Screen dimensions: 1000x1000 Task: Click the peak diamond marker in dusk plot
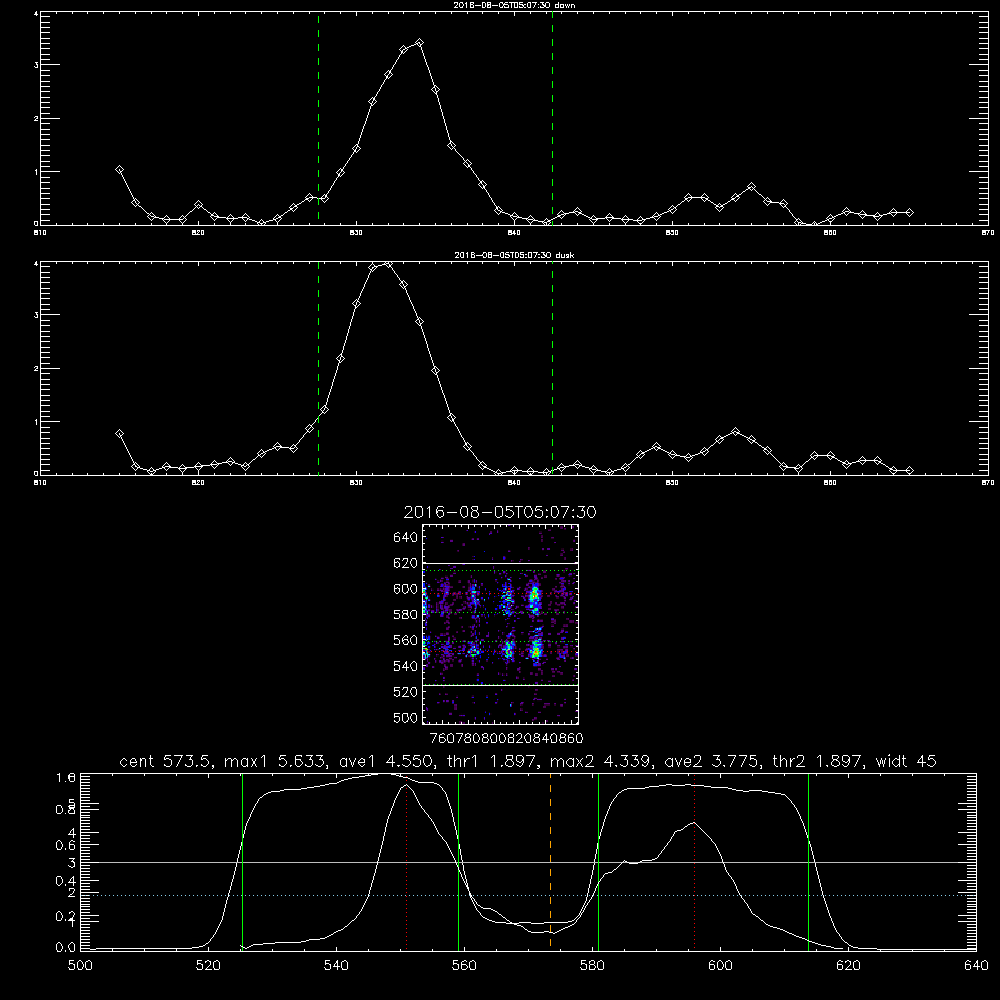387,263
